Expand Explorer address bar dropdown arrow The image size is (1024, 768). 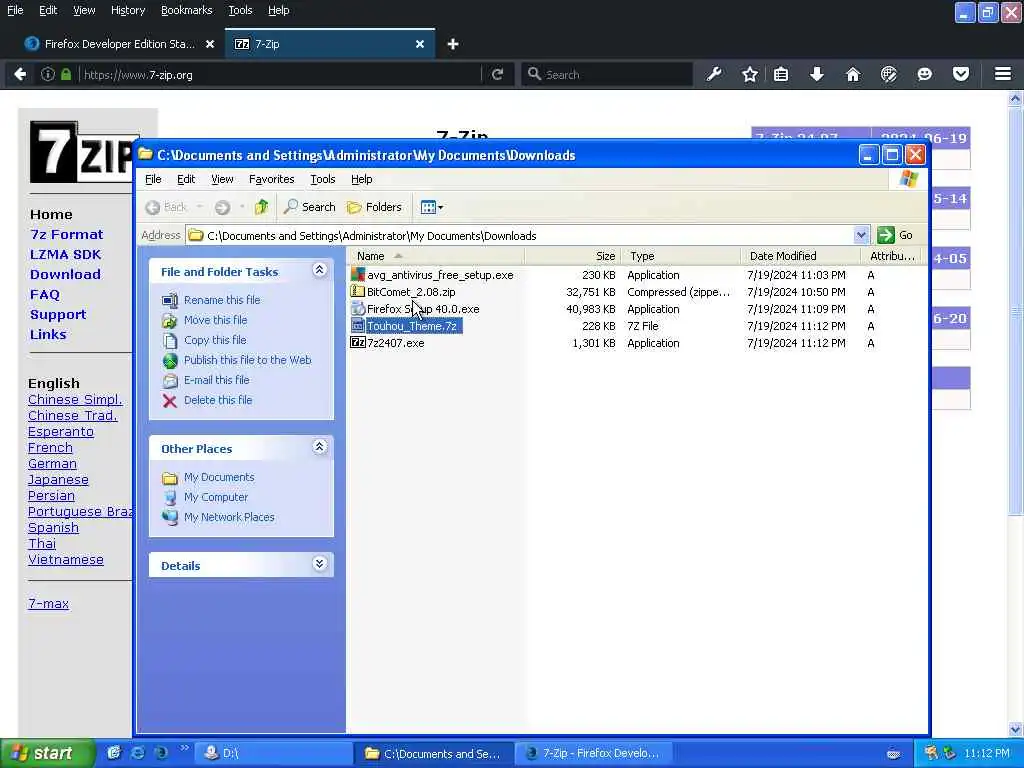(861, 235)
